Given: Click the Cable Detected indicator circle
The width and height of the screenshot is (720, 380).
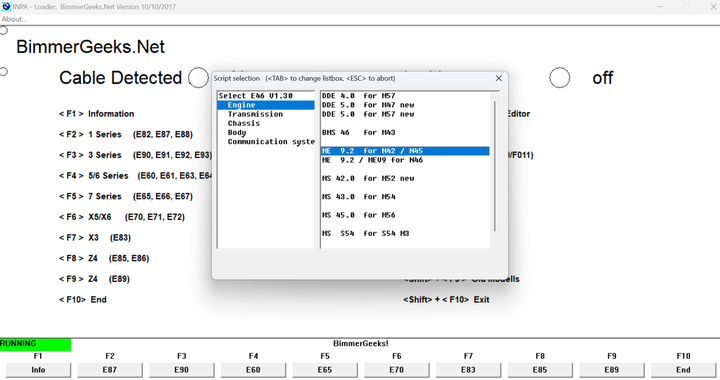Looking at the screenshot, I should click(x=198, y=78).
